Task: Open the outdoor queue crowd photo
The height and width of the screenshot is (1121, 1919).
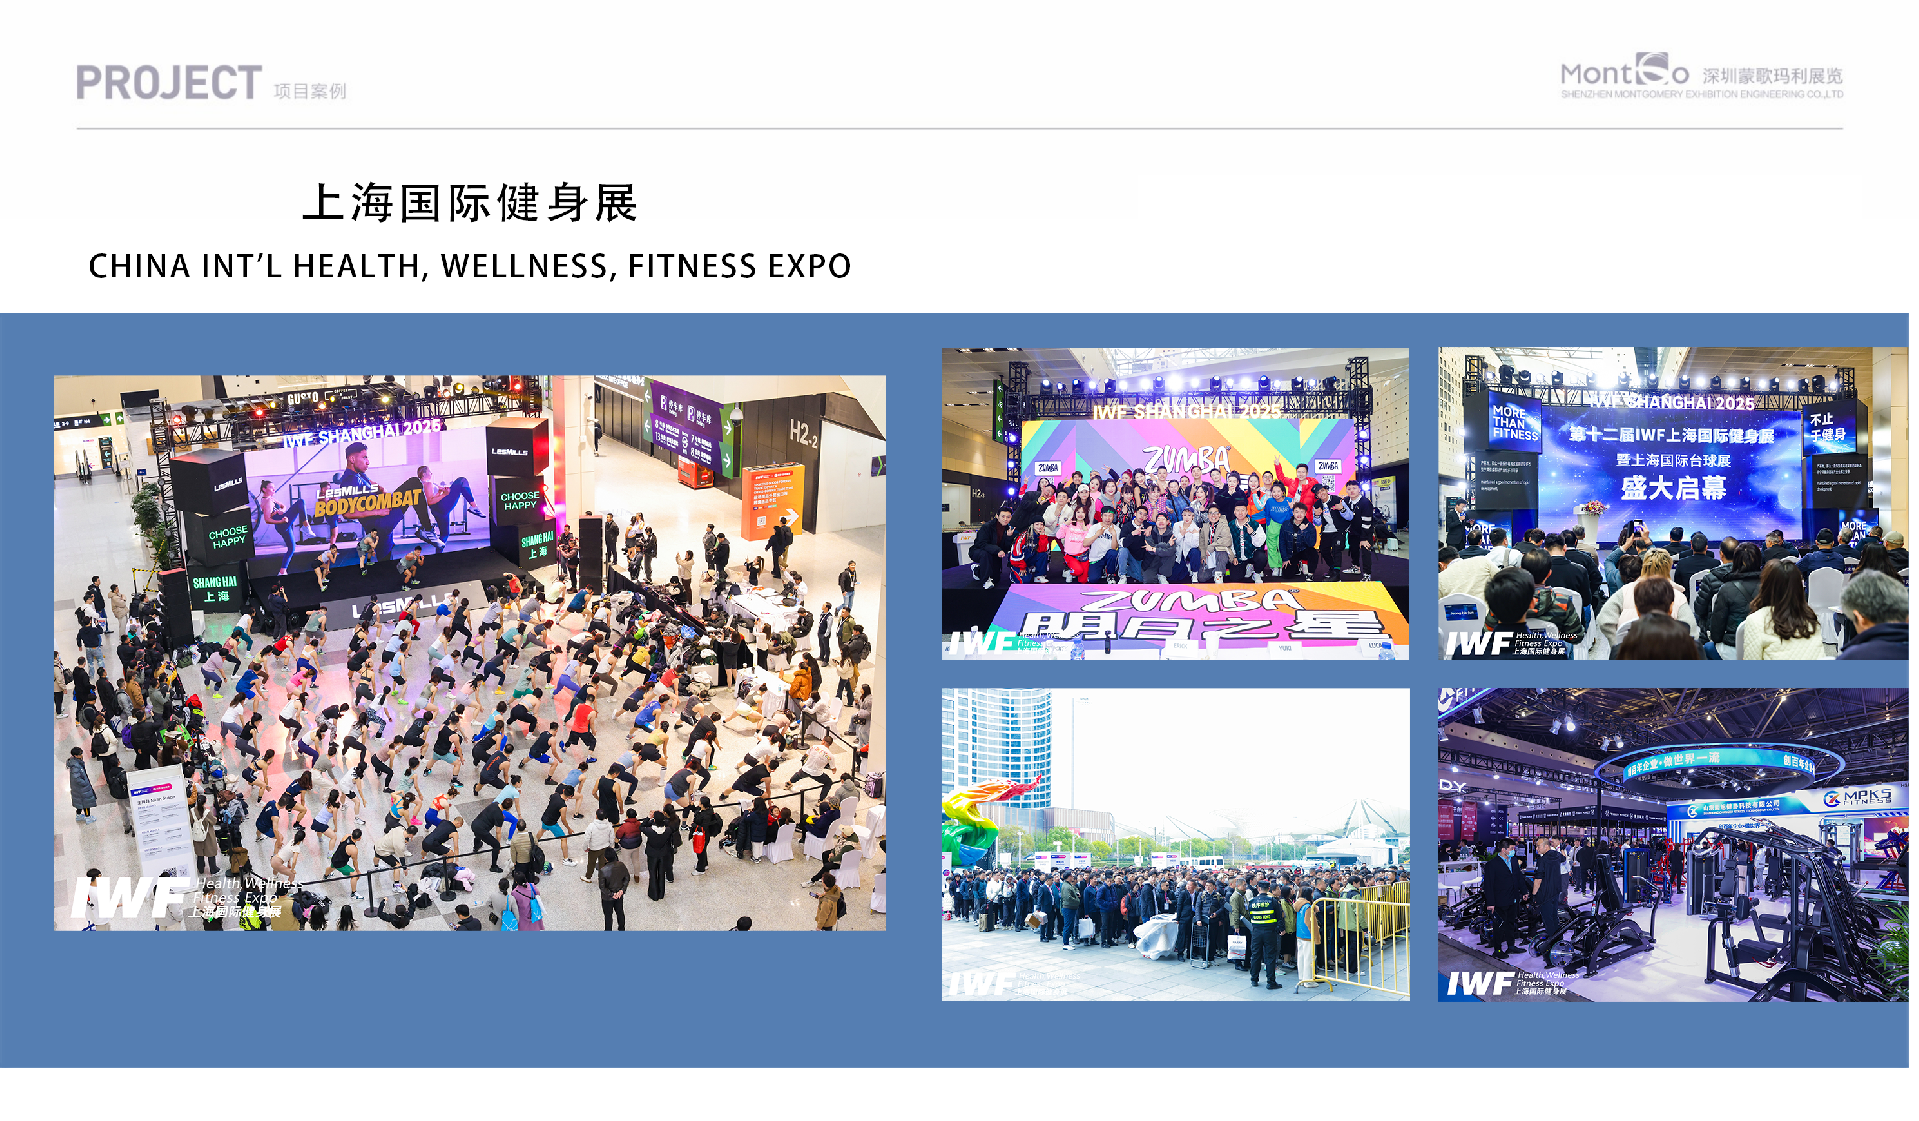Action: pos(1175,844)
